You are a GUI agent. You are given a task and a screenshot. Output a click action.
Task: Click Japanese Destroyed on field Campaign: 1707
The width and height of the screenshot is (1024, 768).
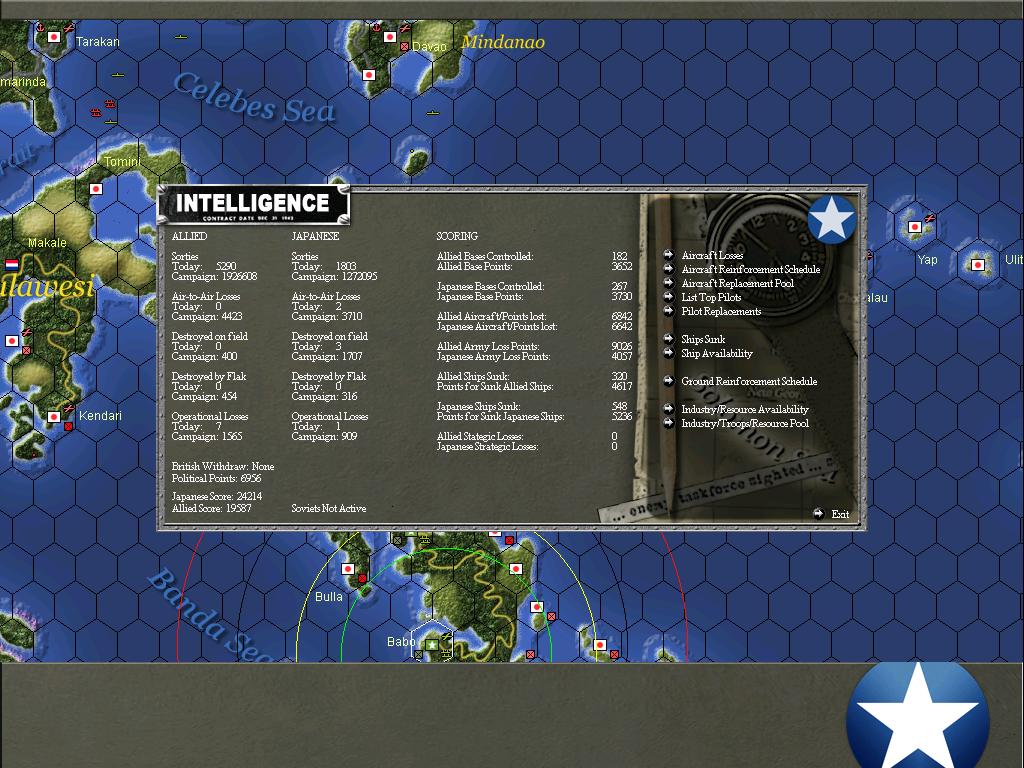tap(327, 356)
